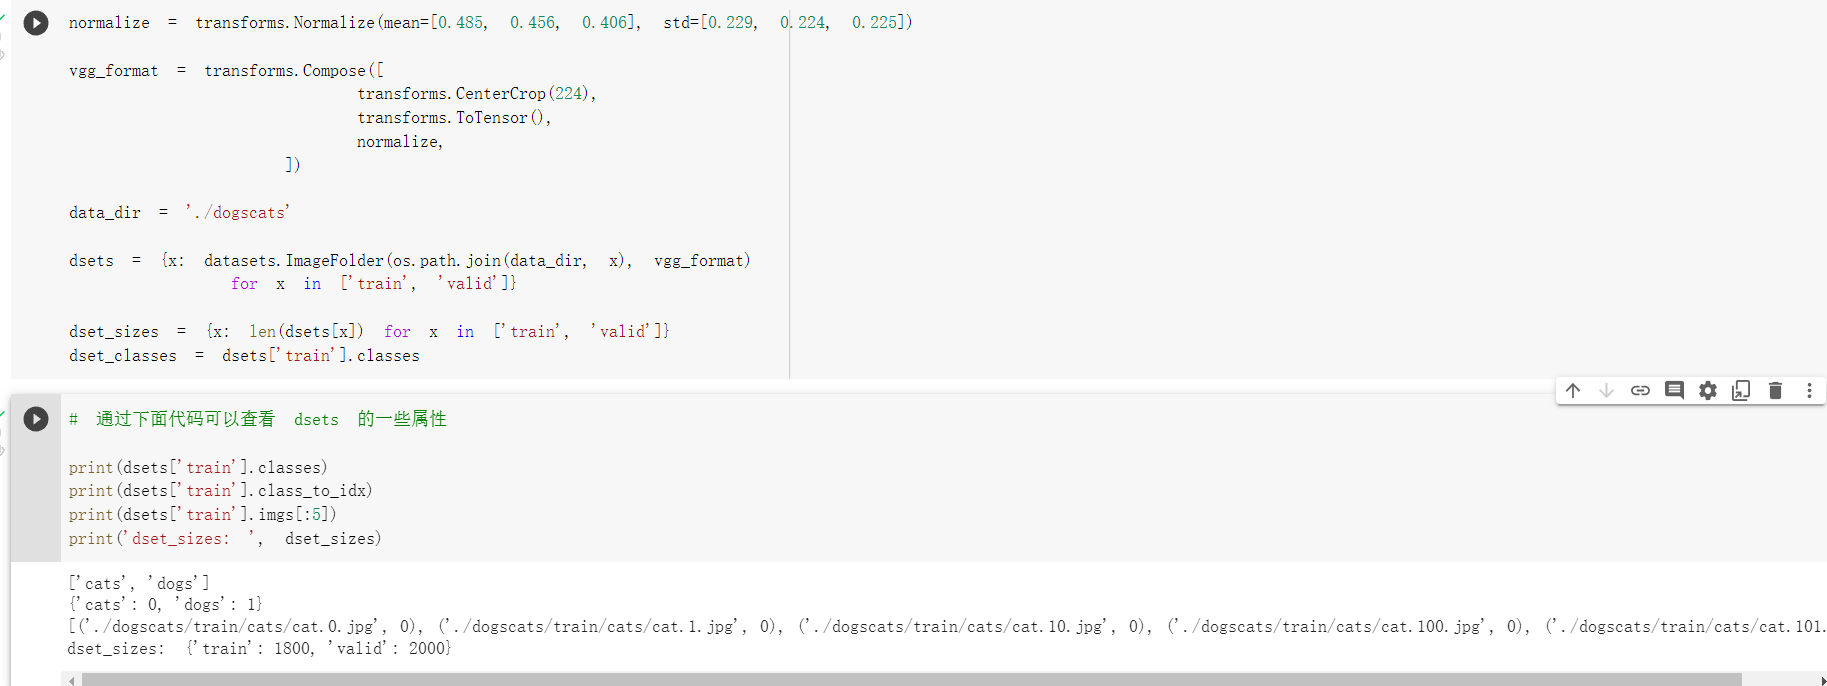Image resolution: width=1827 pixels, height=686 pixels.
Task: Delete the selected cell
Action: [x=1775, y=391]
